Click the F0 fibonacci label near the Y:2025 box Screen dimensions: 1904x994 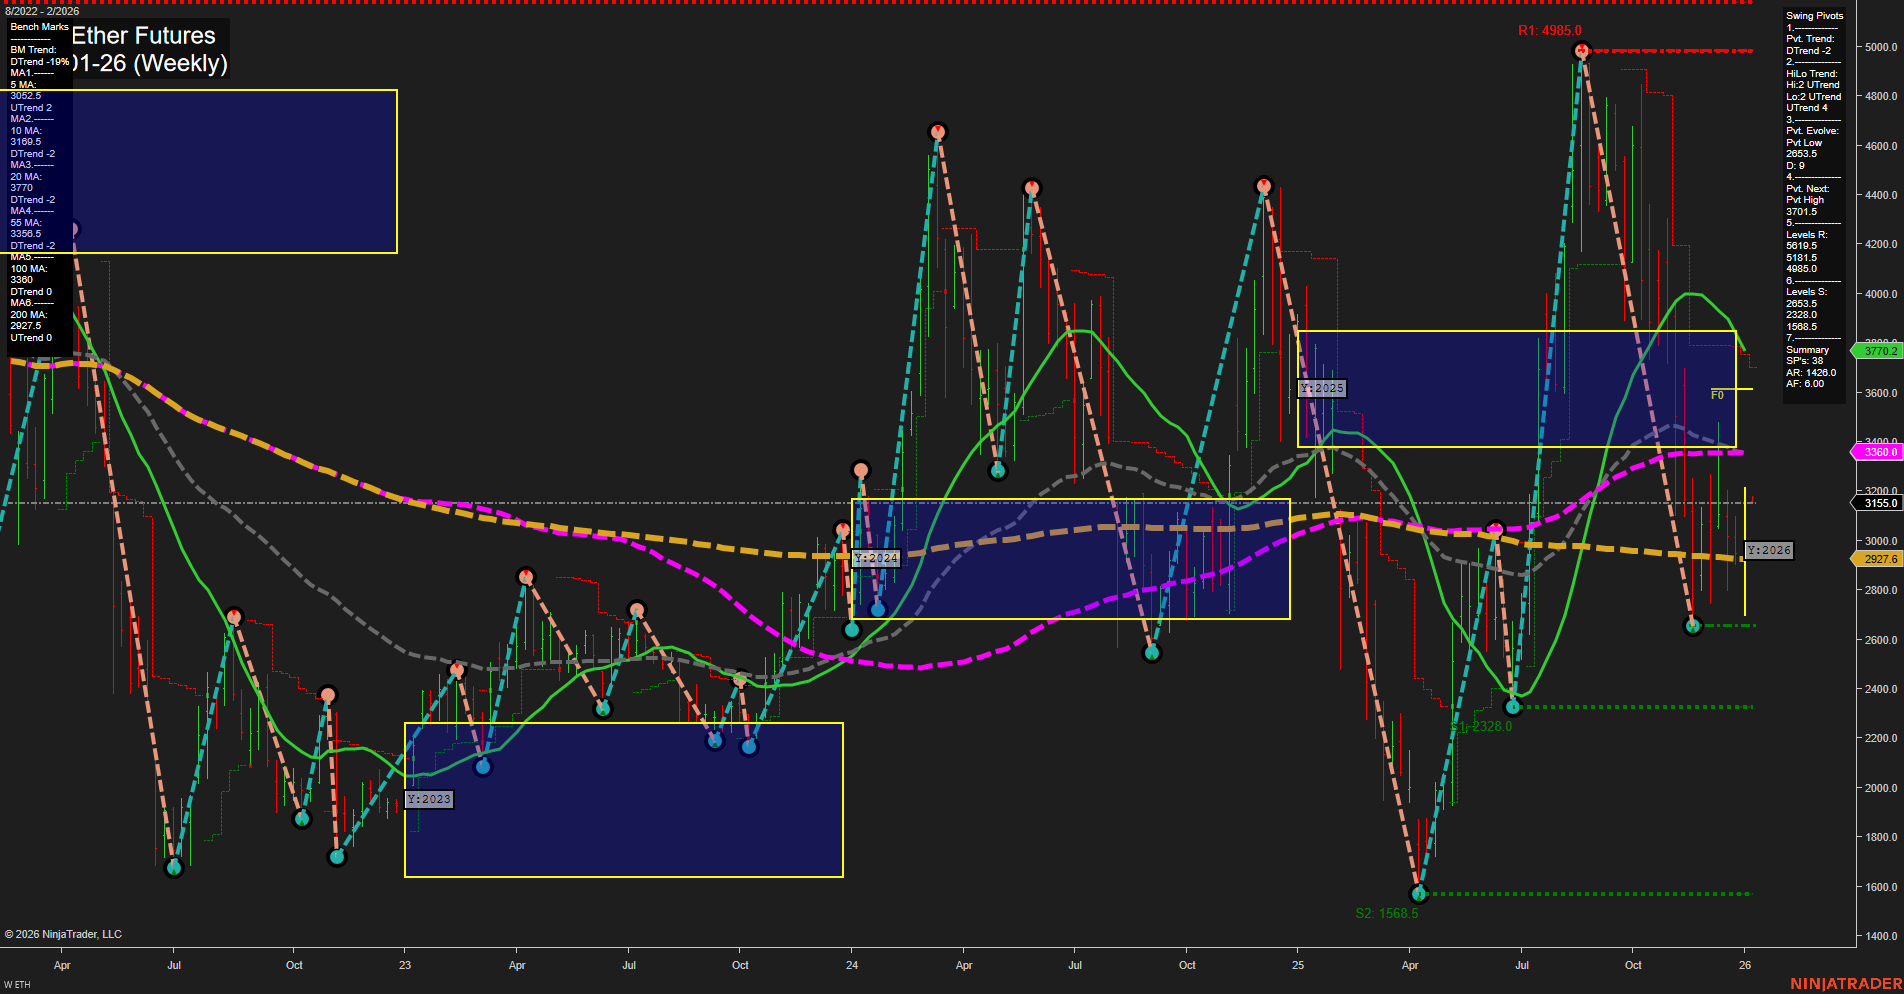(1716, 395)
